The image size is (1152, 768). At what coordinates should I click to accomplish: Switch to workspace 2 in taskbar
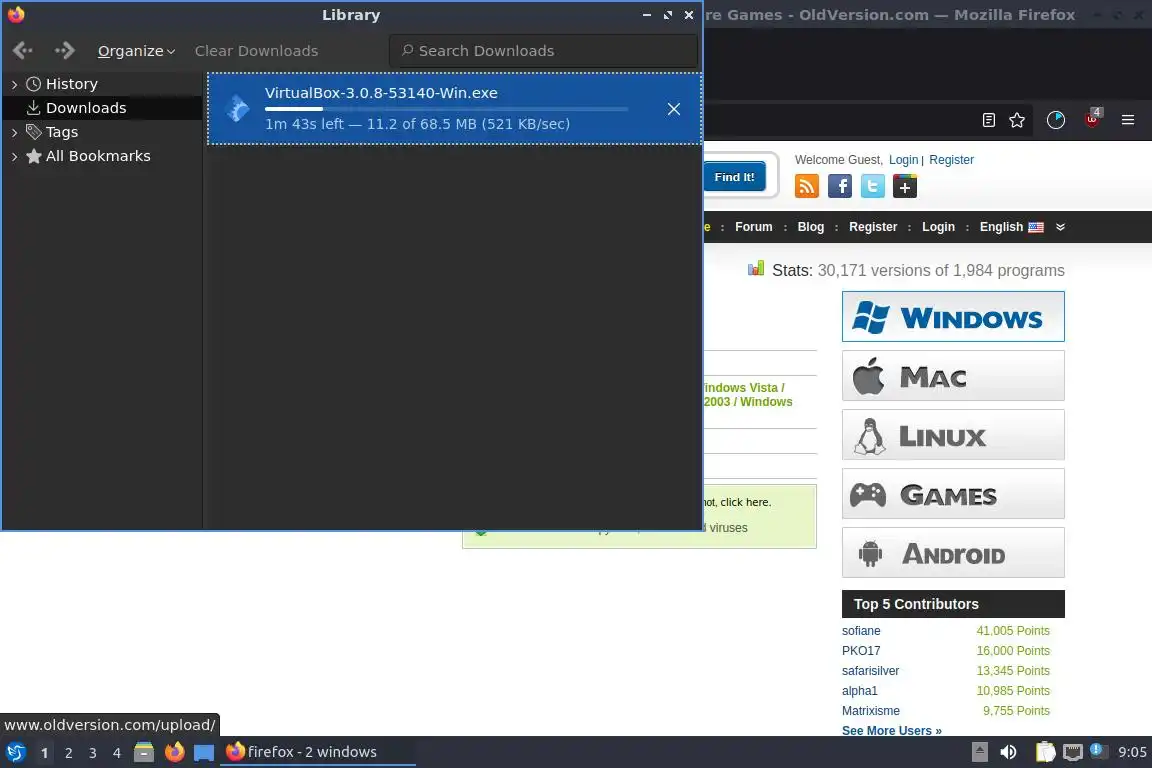tap(68, 753)
